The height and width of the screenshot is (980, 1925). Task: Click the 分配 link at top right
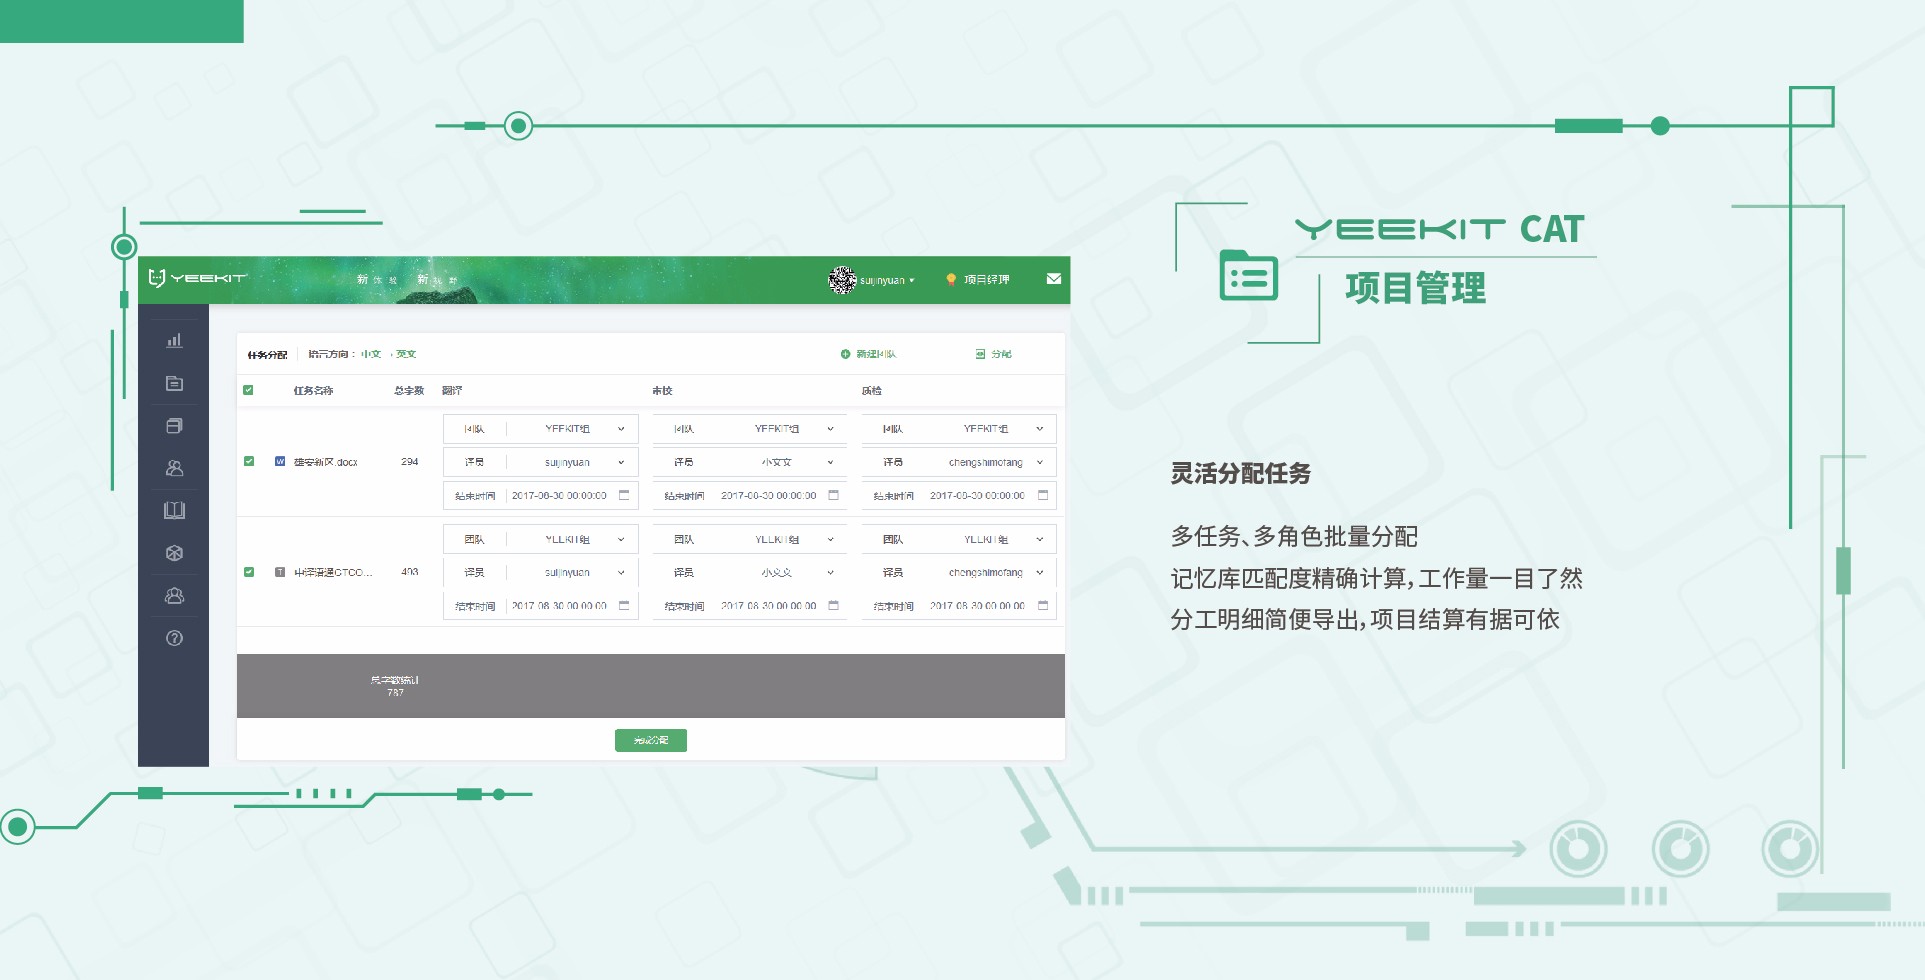[x=993, y=354]
